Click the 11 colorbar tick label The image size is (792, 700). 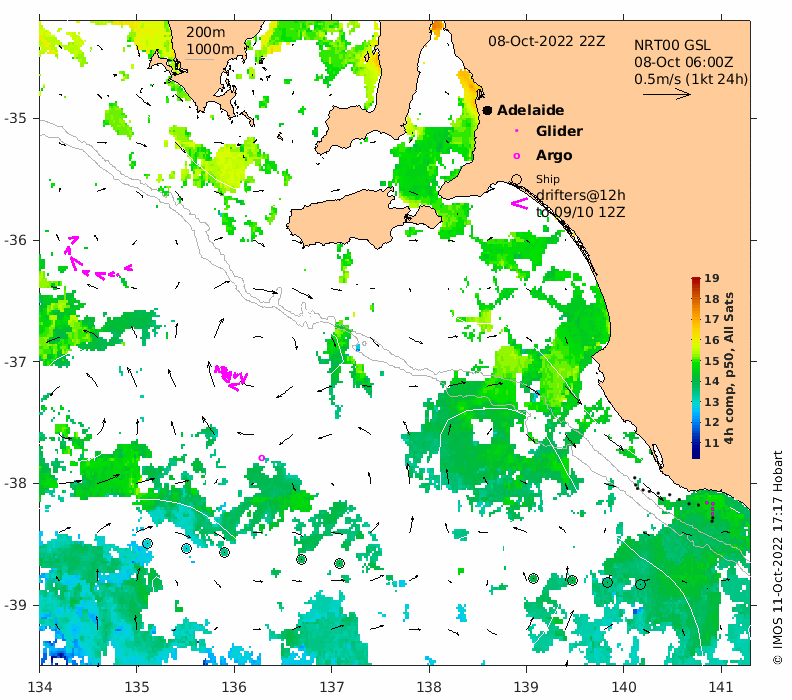712,443
